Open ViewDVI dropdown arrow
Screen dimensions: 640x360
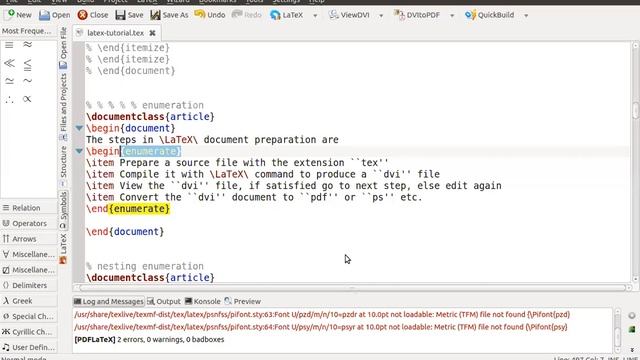(381, 16)
